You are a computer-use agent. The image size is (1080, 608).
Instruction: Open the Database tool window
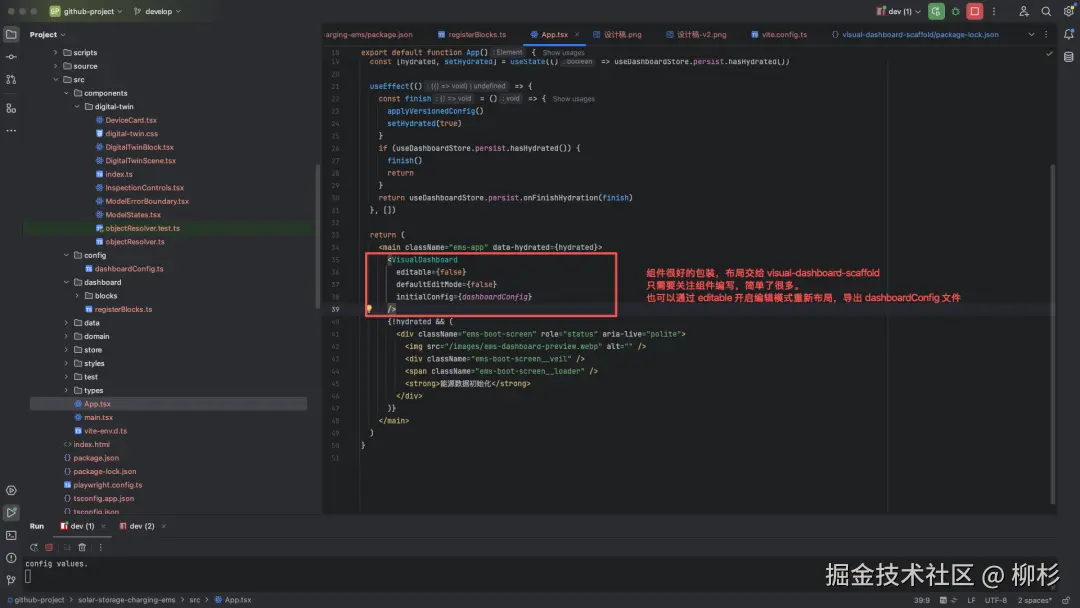click(x=1068, y=57)
